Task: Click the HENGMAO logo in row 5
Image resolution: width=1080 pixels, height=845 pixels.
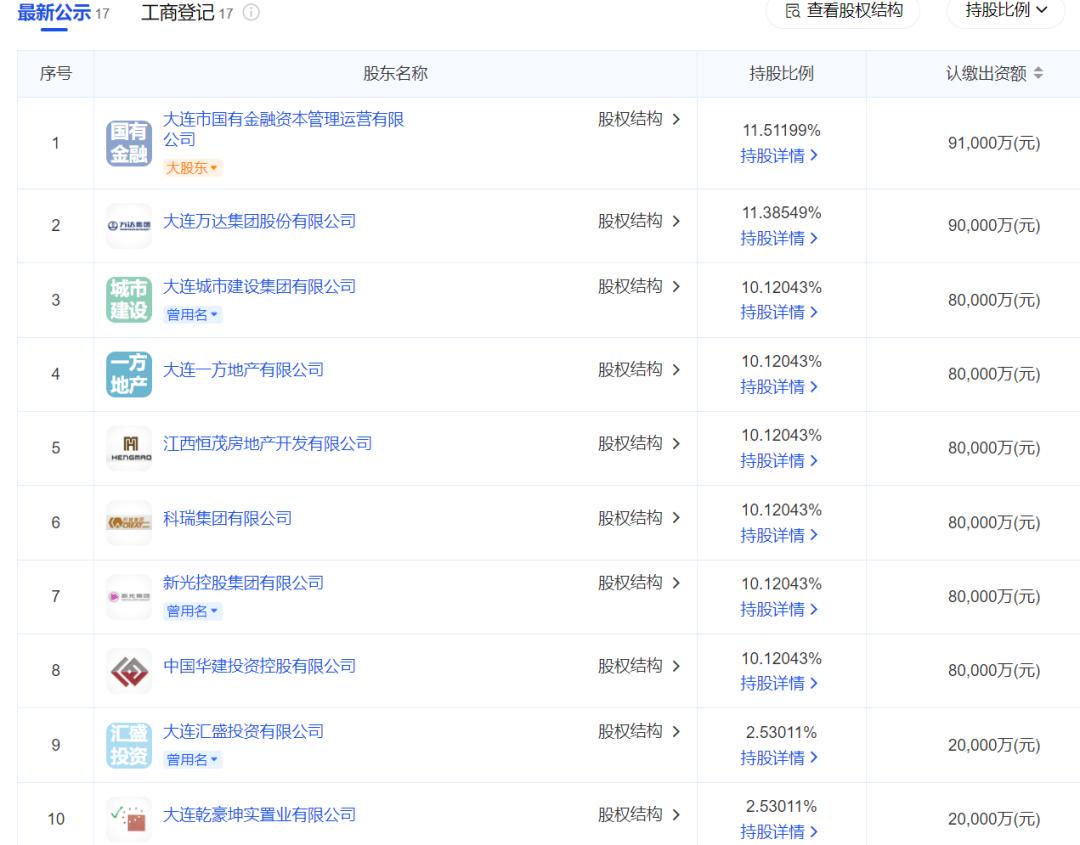Action: (x=129, y=448)
